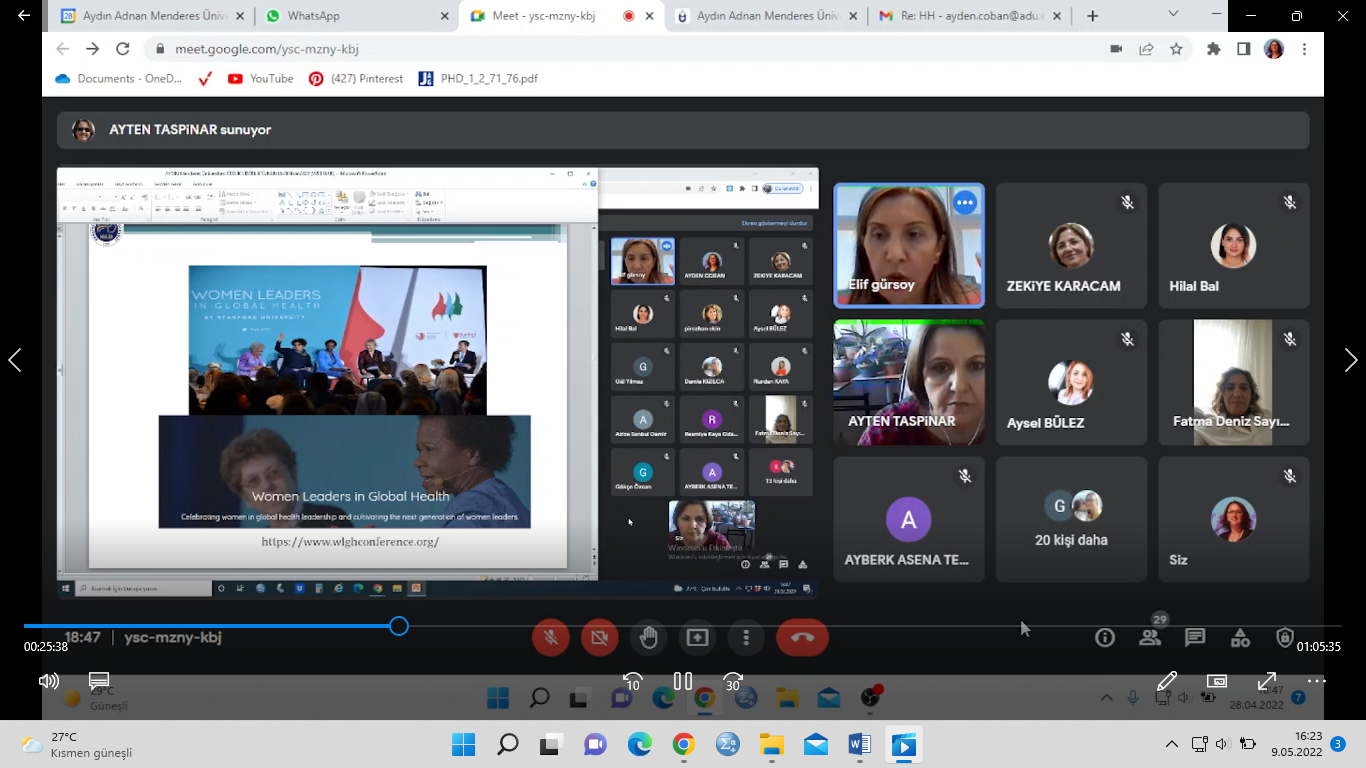
Task: Enter fullscreen with the player's expand icon
Action: pyautogui.click(x=1266, y=681)
